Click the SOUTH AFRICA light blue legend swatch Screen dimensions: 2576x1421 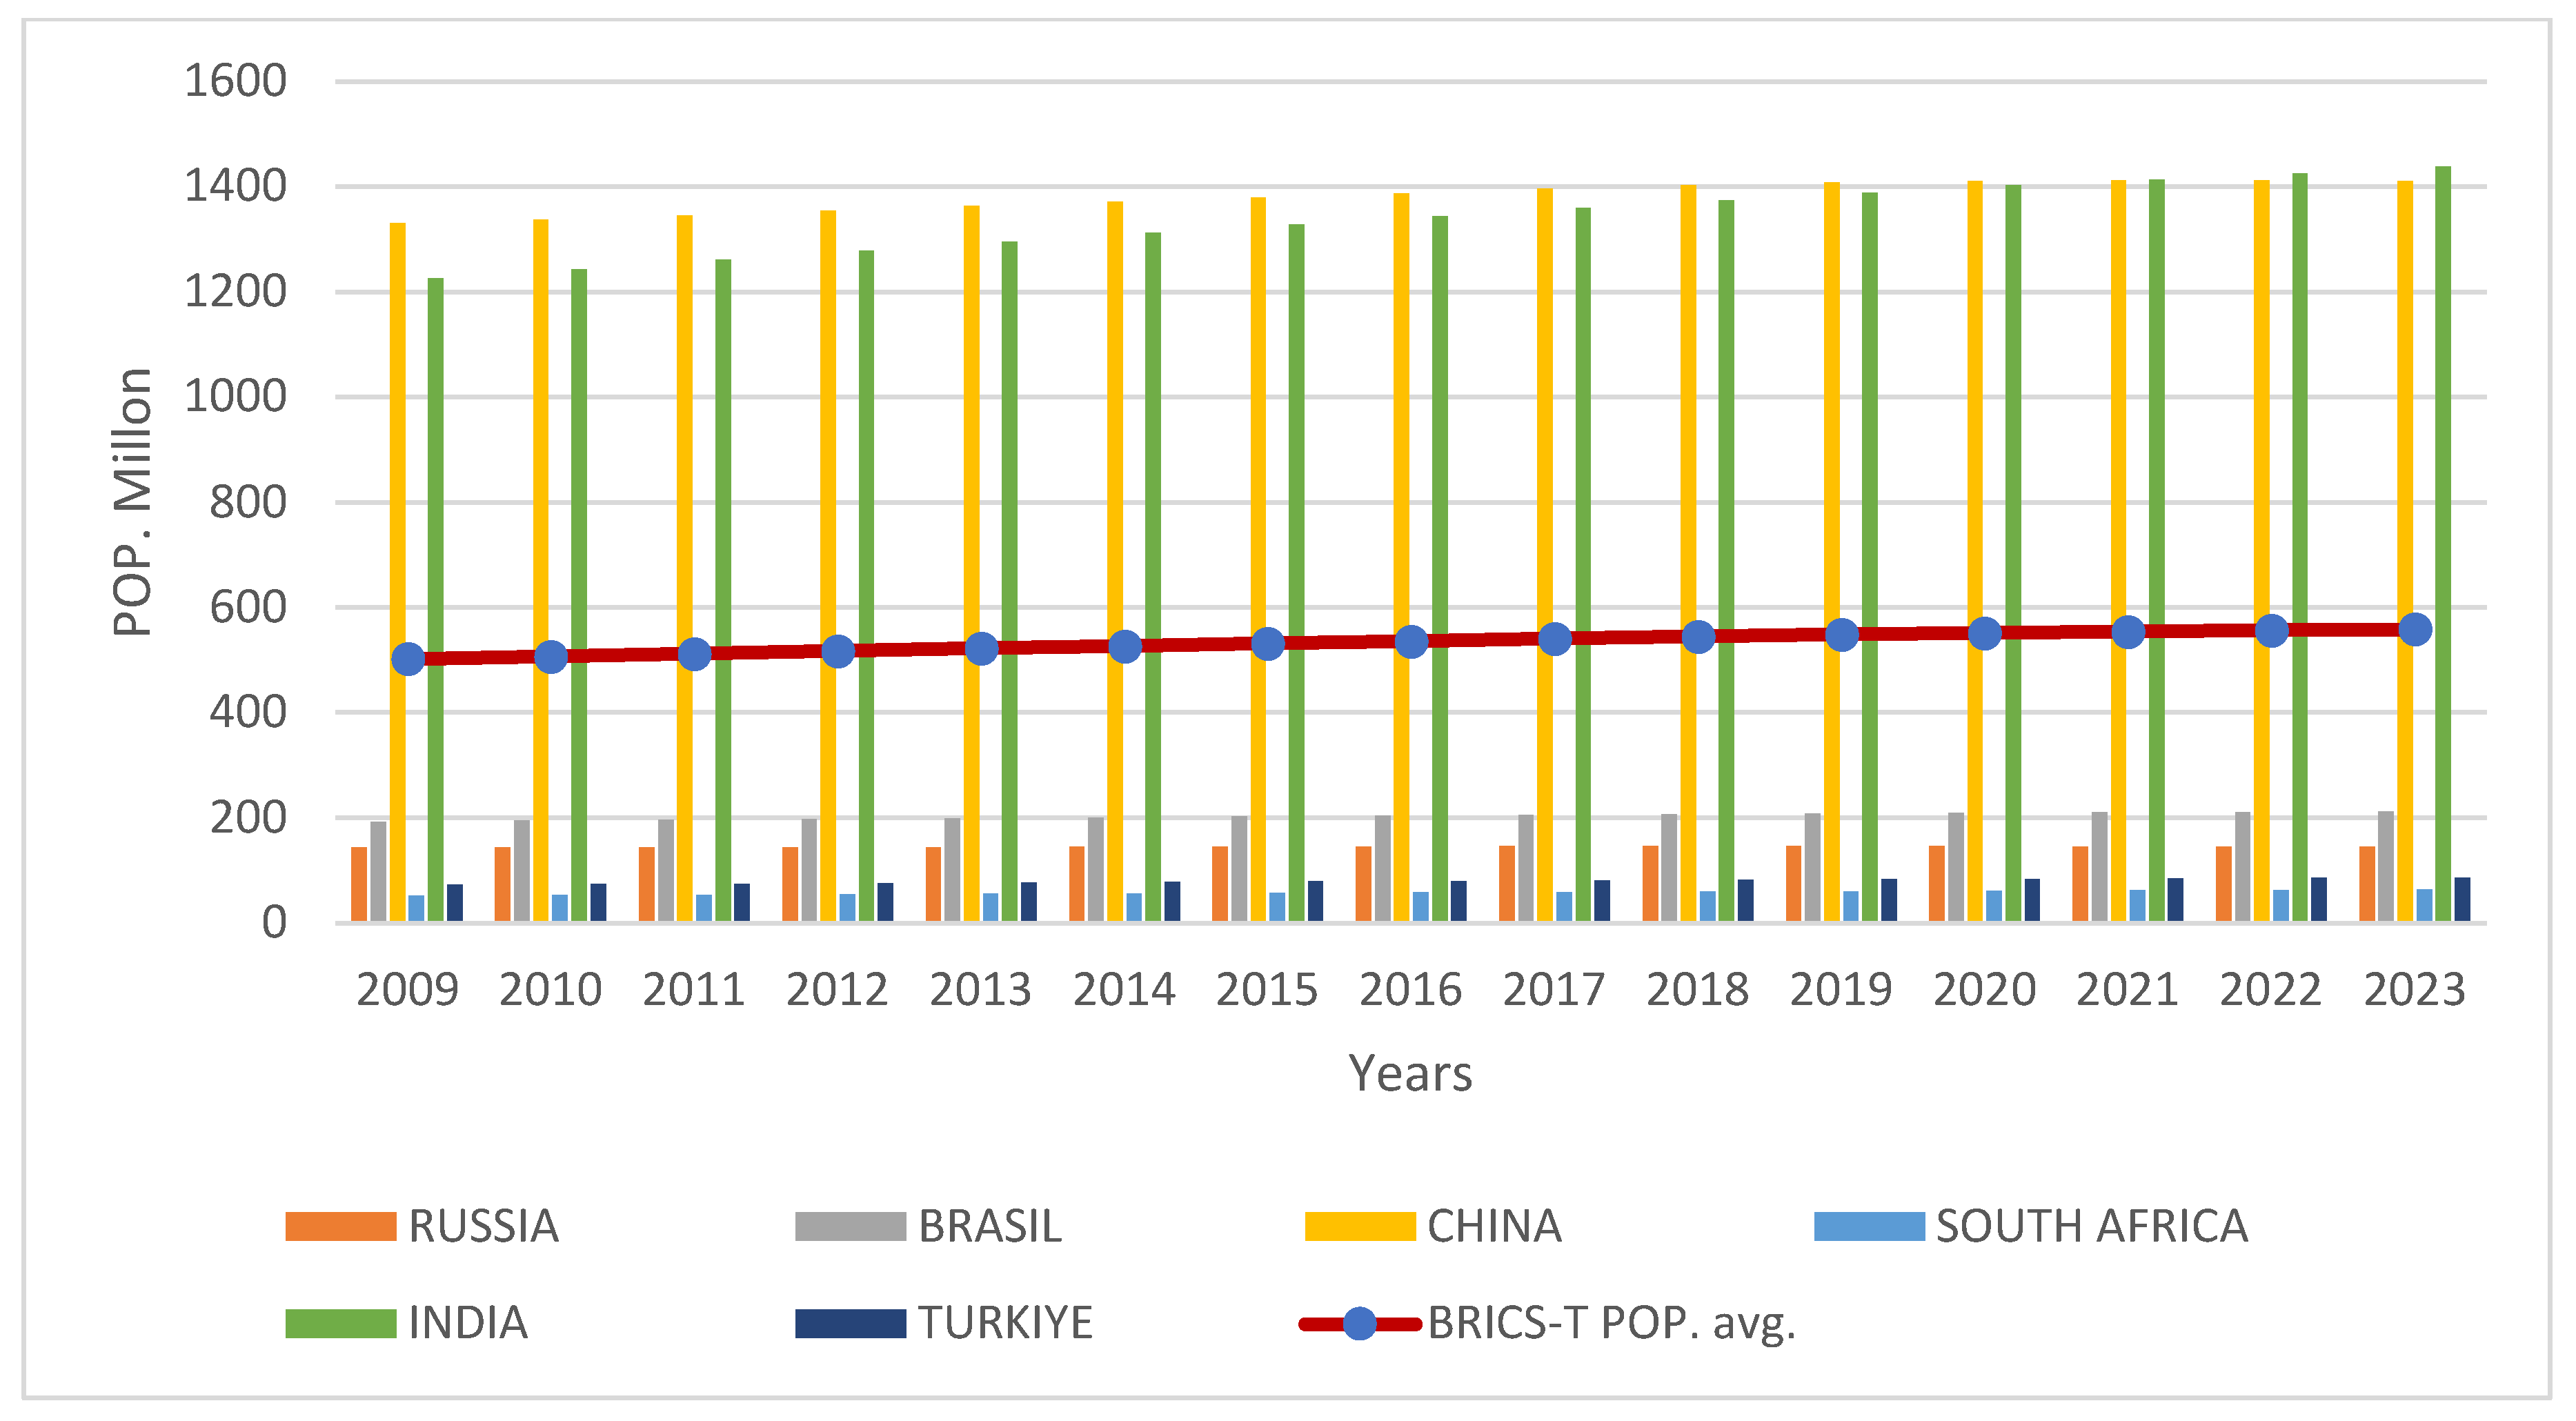1869,1226
